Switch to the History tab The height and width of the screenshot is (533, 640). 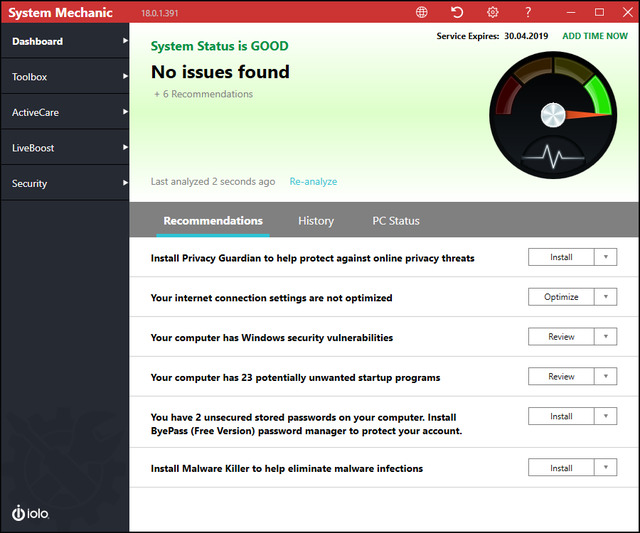pos(316,221)
